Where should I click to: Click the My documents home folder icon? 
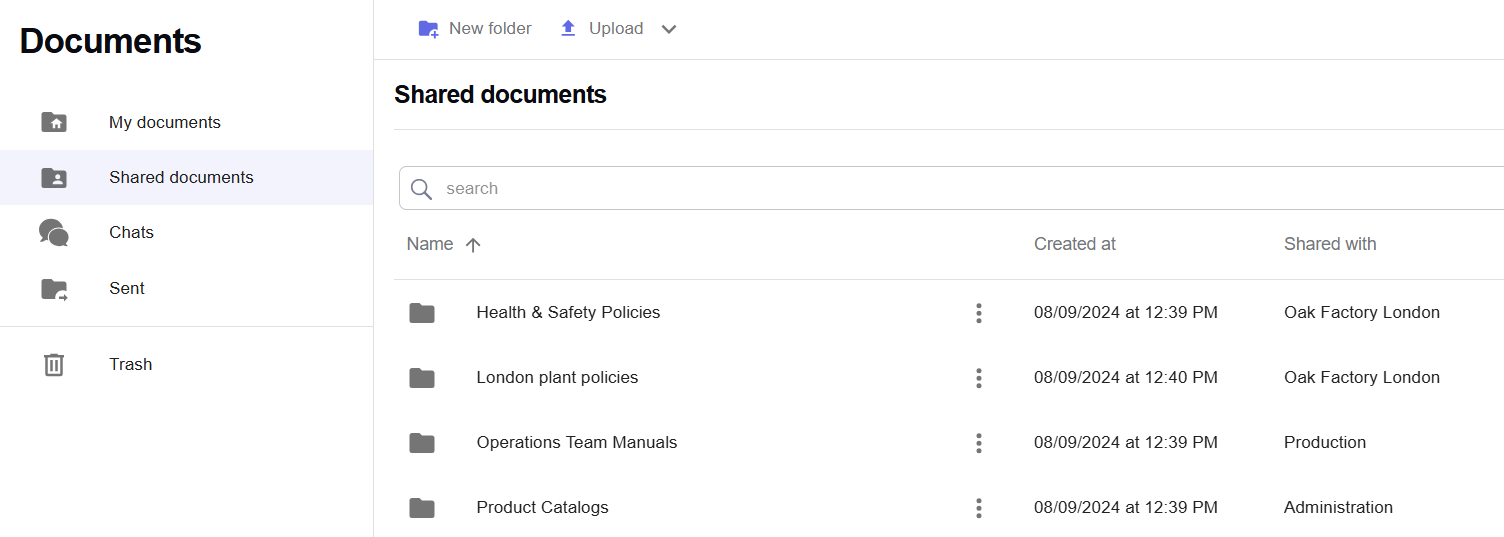point(54,122)
